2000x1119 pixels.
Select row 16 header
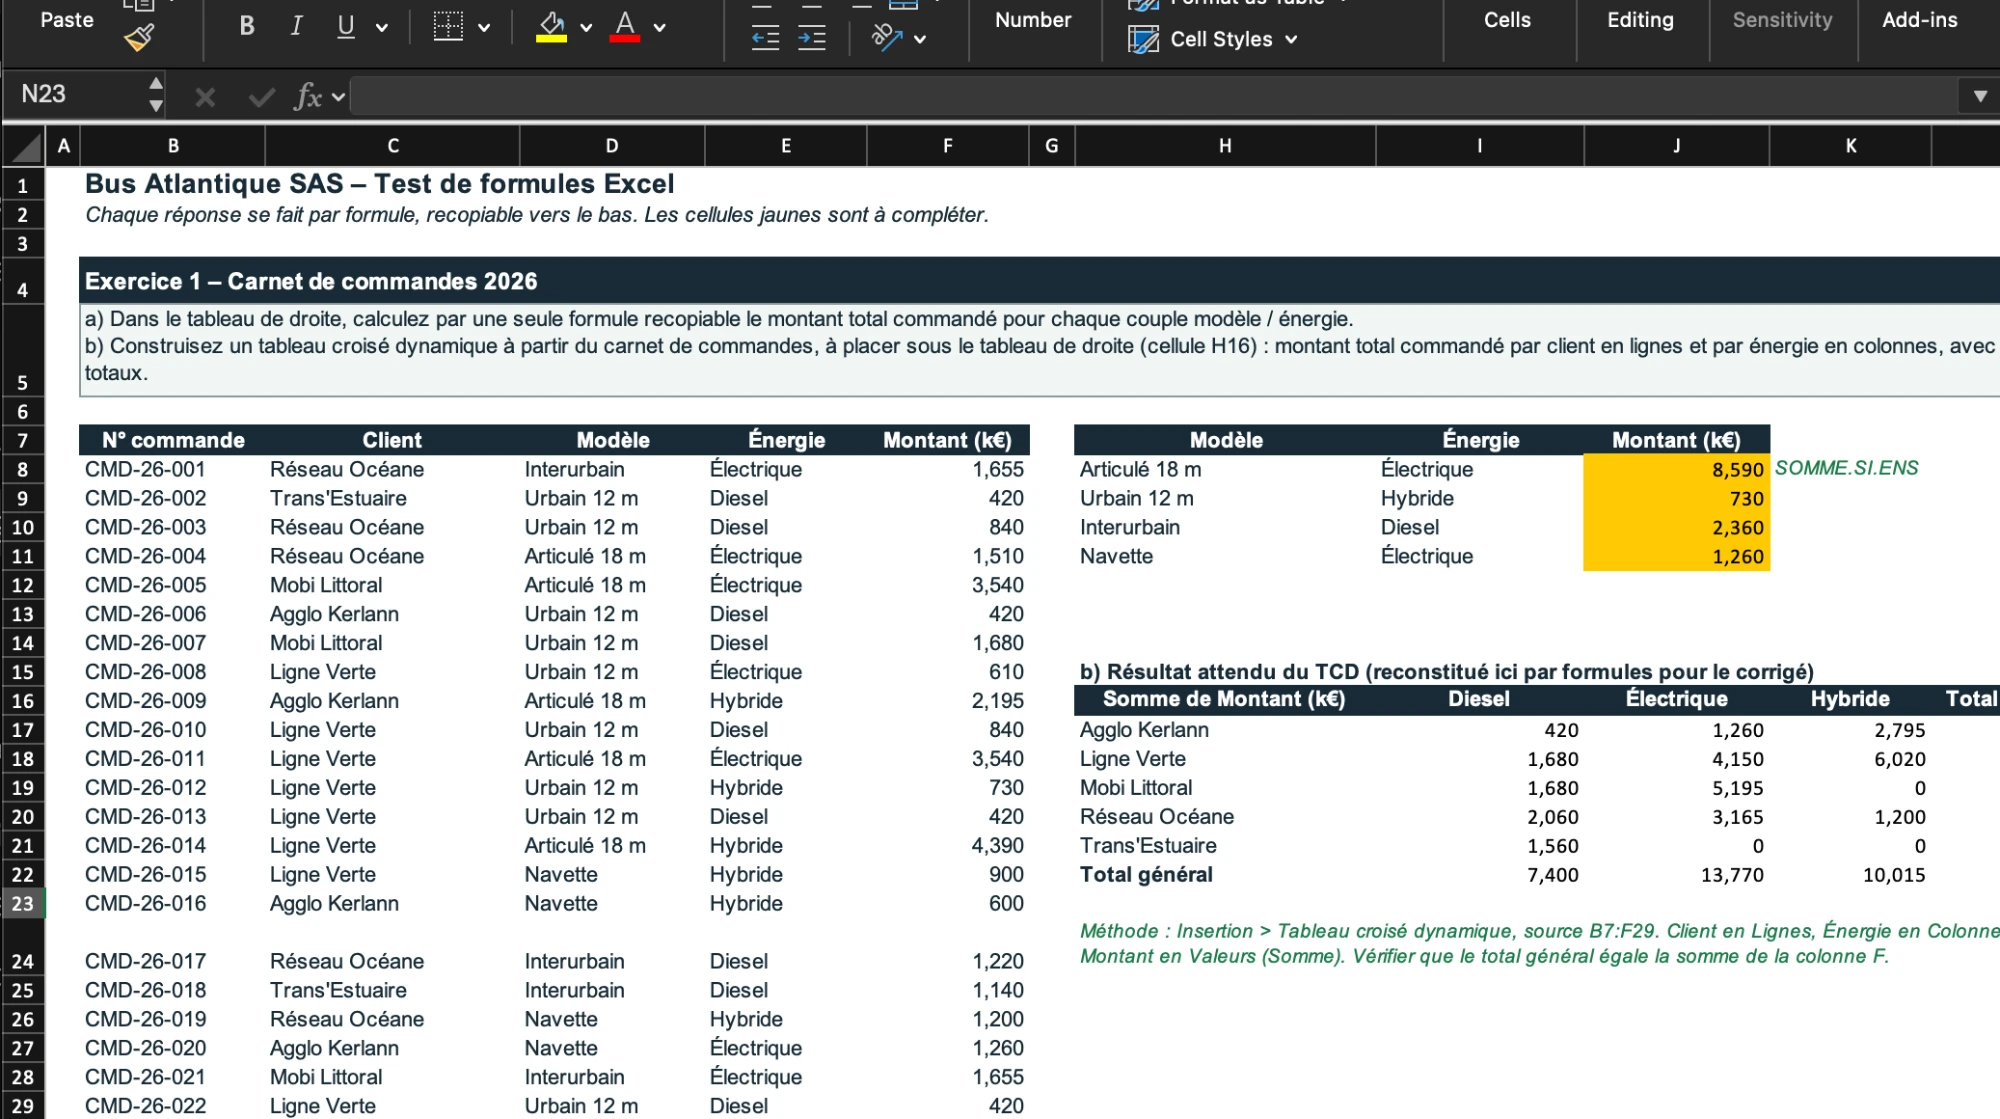click(23, 701)
